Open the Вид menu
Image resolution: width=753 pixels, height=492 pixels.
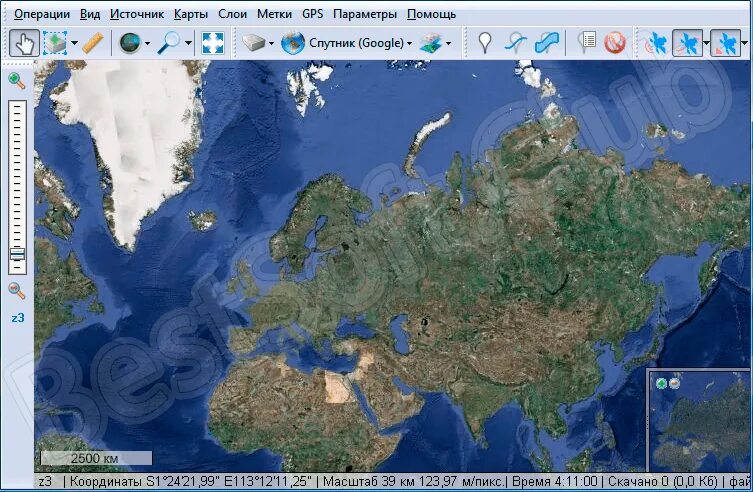click(90, 14)
